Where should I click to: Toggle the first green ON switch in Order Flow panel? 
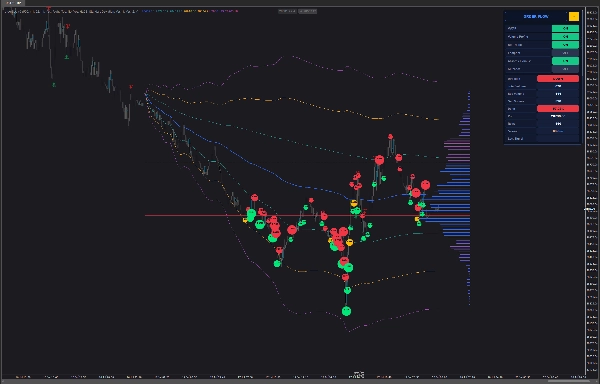tap(565, 28)
